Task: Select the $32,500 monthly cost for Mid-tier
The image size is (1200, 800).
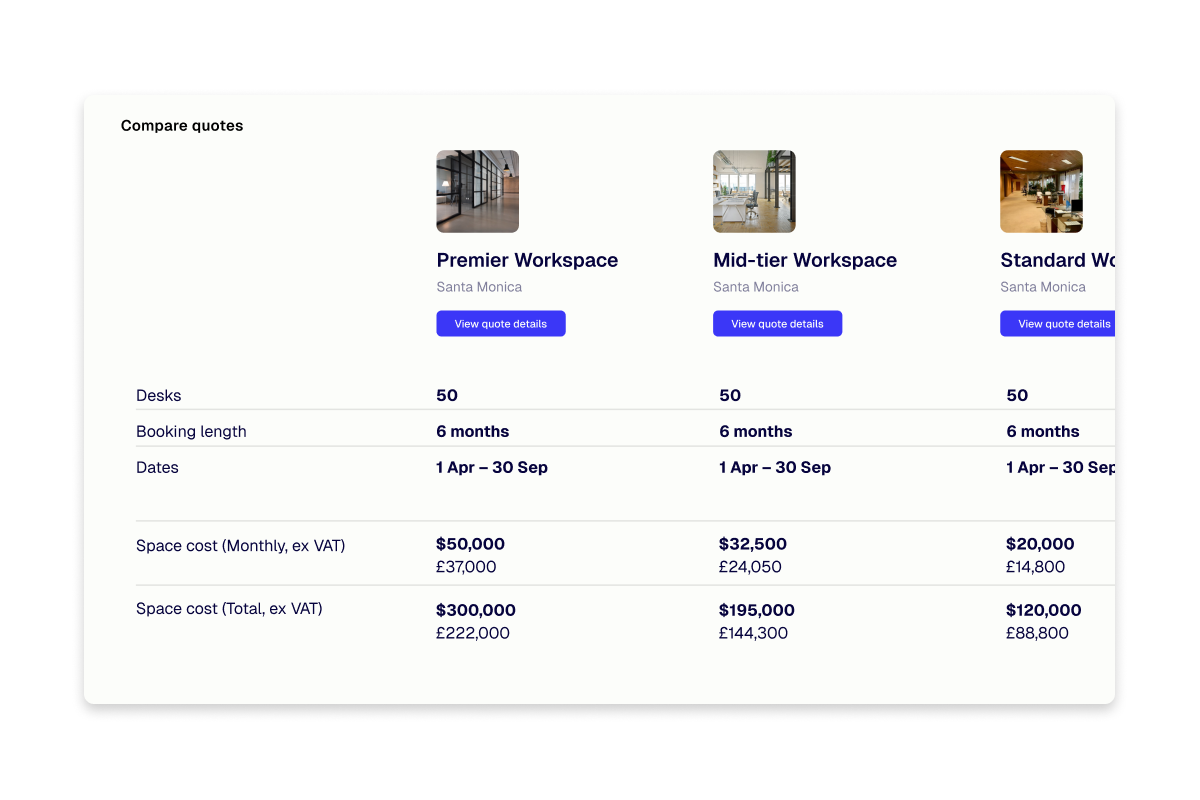Action: click(x=752, y=544)
